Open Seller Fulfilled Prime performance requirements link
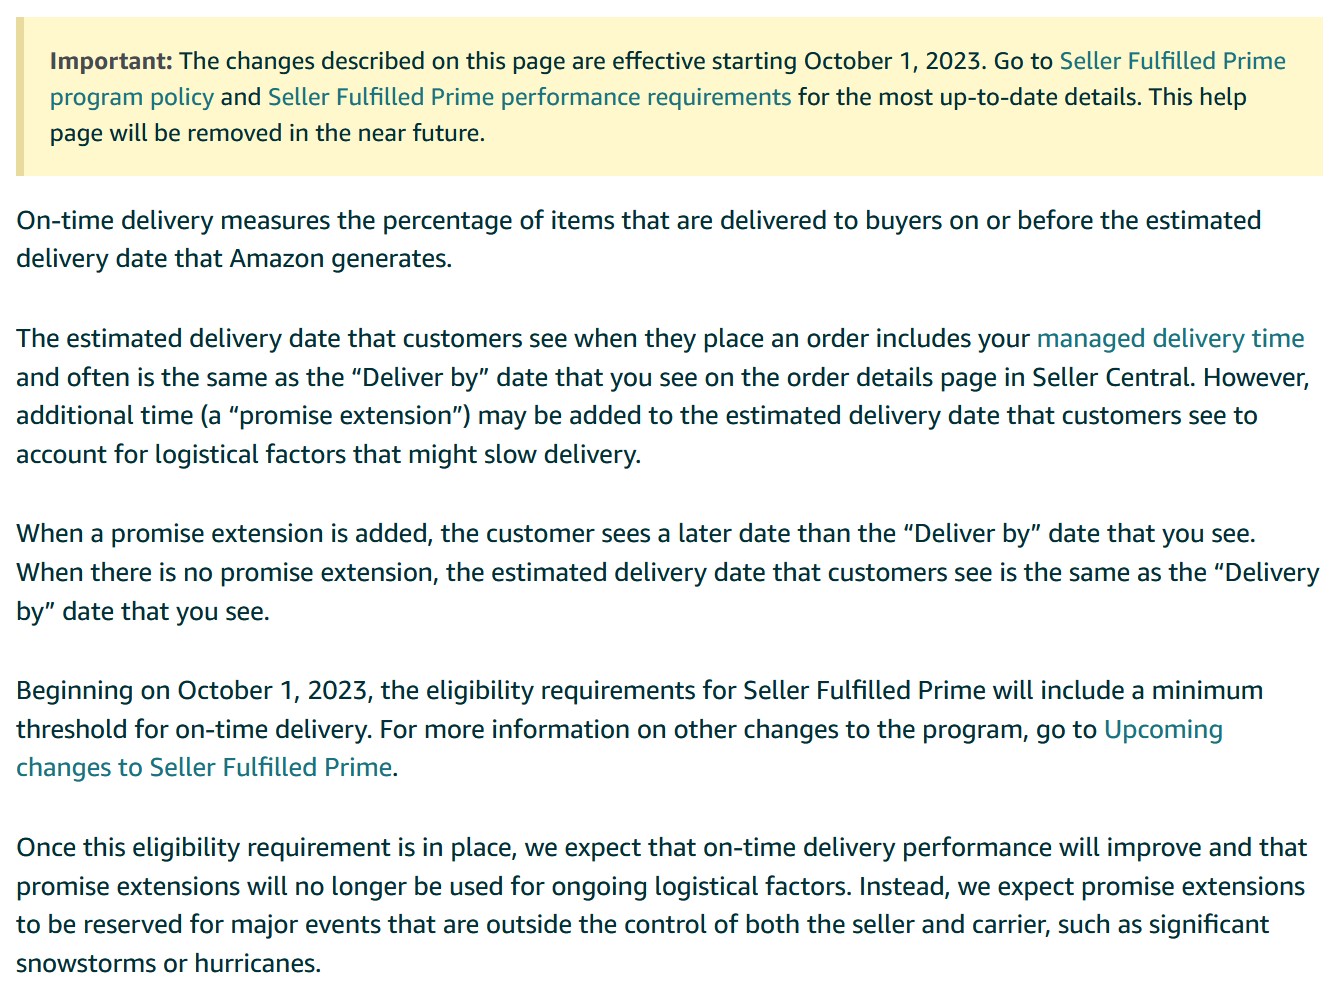 [x=529, y=97]
